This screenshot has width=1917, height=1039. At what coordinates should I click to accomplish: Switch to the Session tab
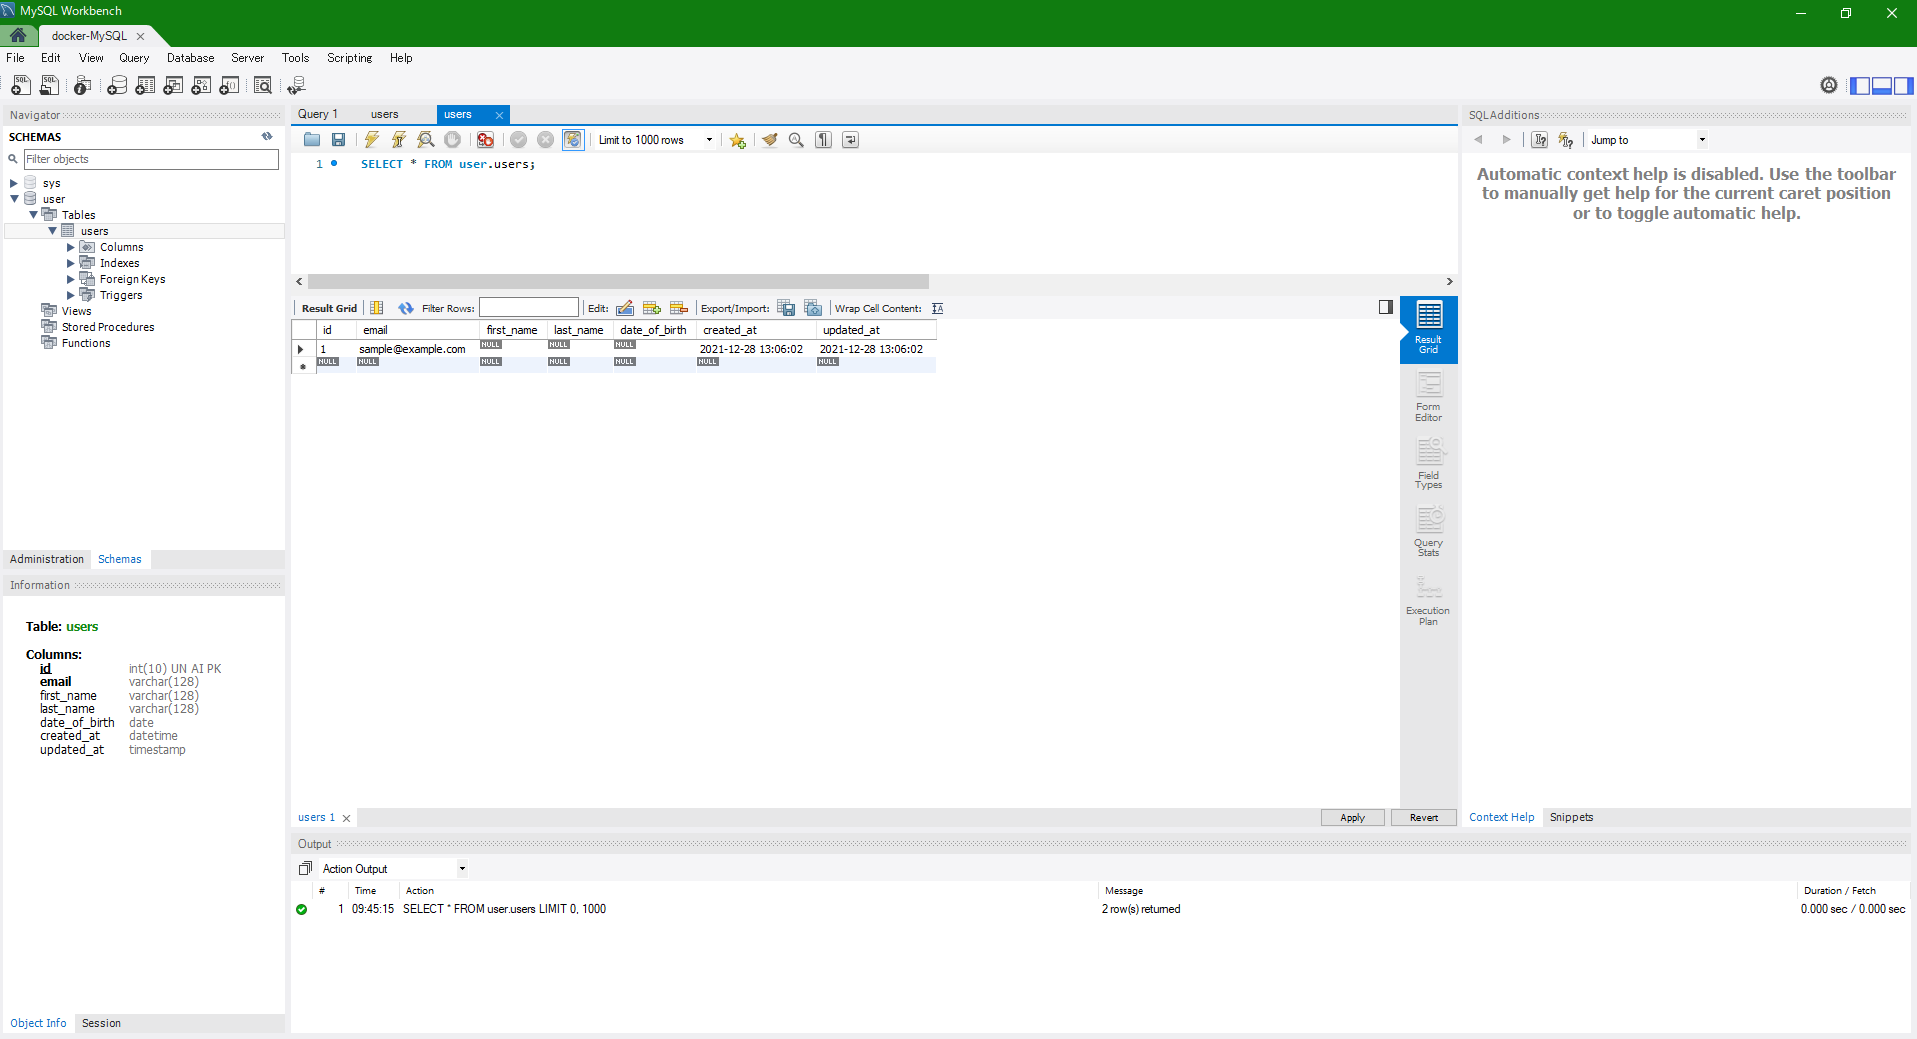[101, 1023]
